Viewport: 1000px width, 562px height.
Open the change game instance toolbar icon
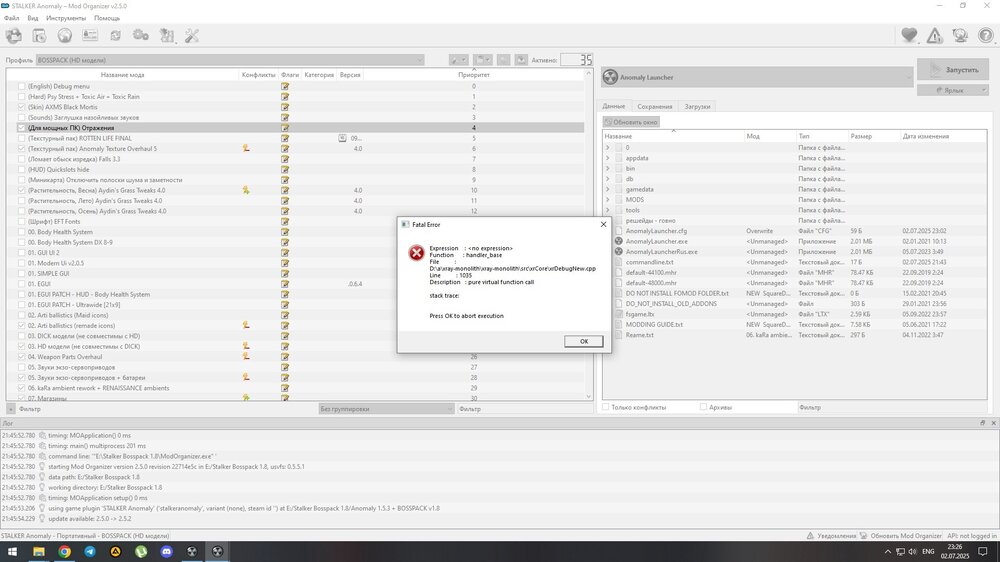(14, 36)
